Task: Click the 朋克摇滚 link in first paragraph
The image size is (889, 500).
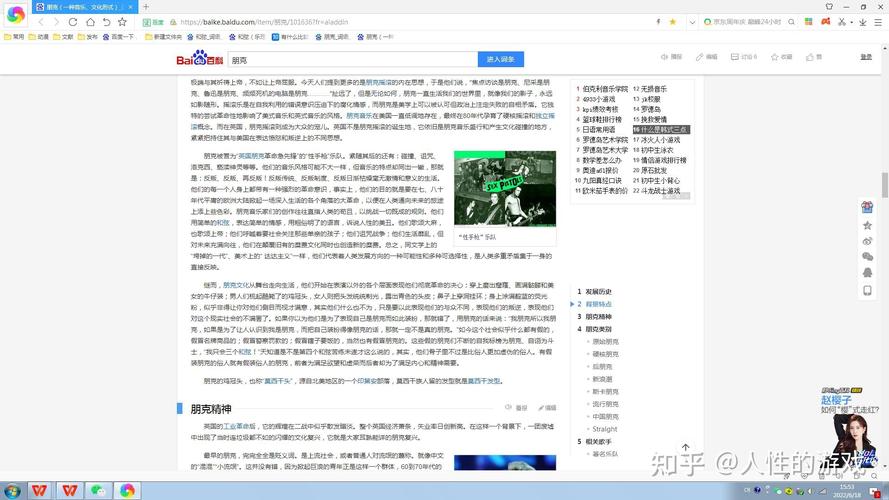Action: [x=378, y=83]
